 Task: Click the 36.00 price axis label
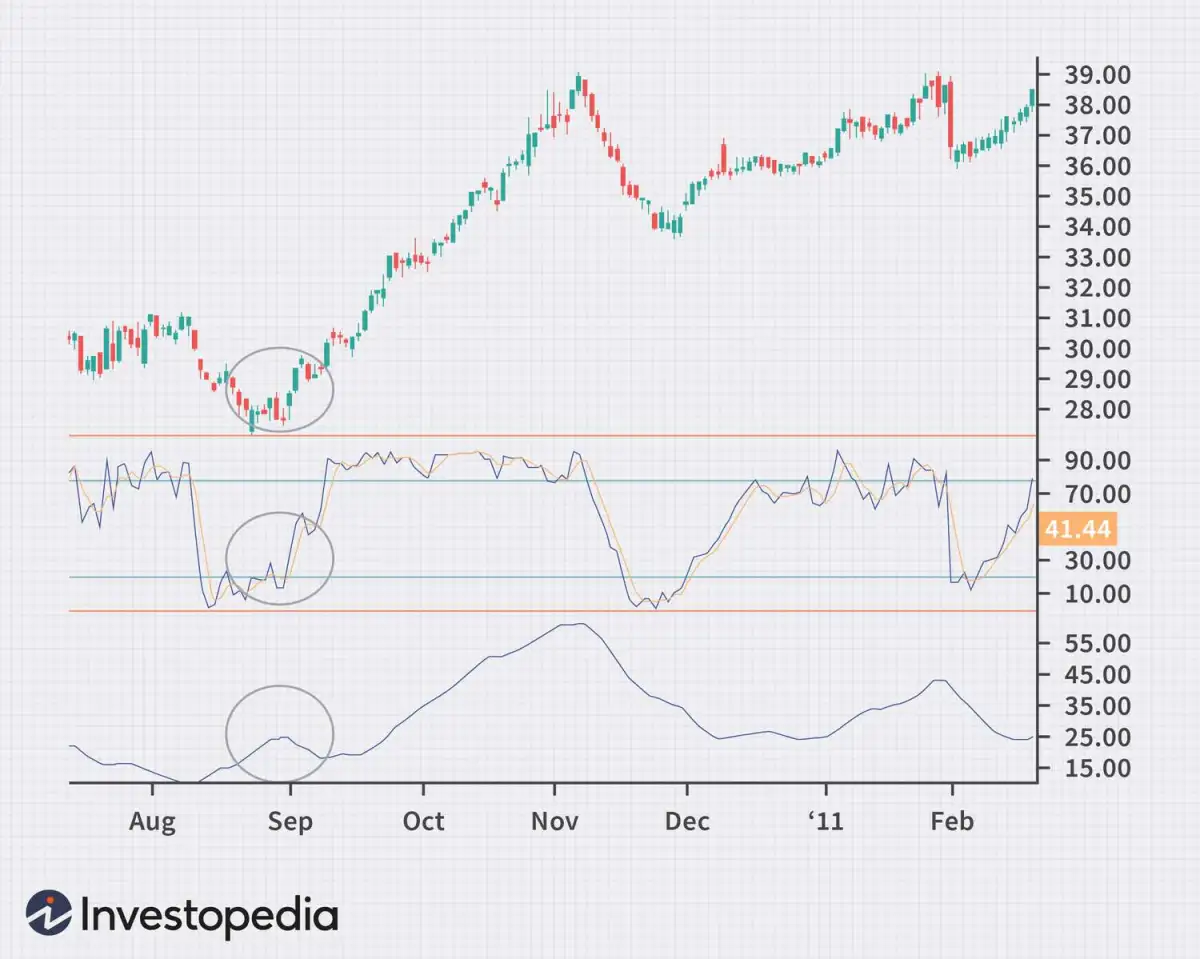[1097, 166]
